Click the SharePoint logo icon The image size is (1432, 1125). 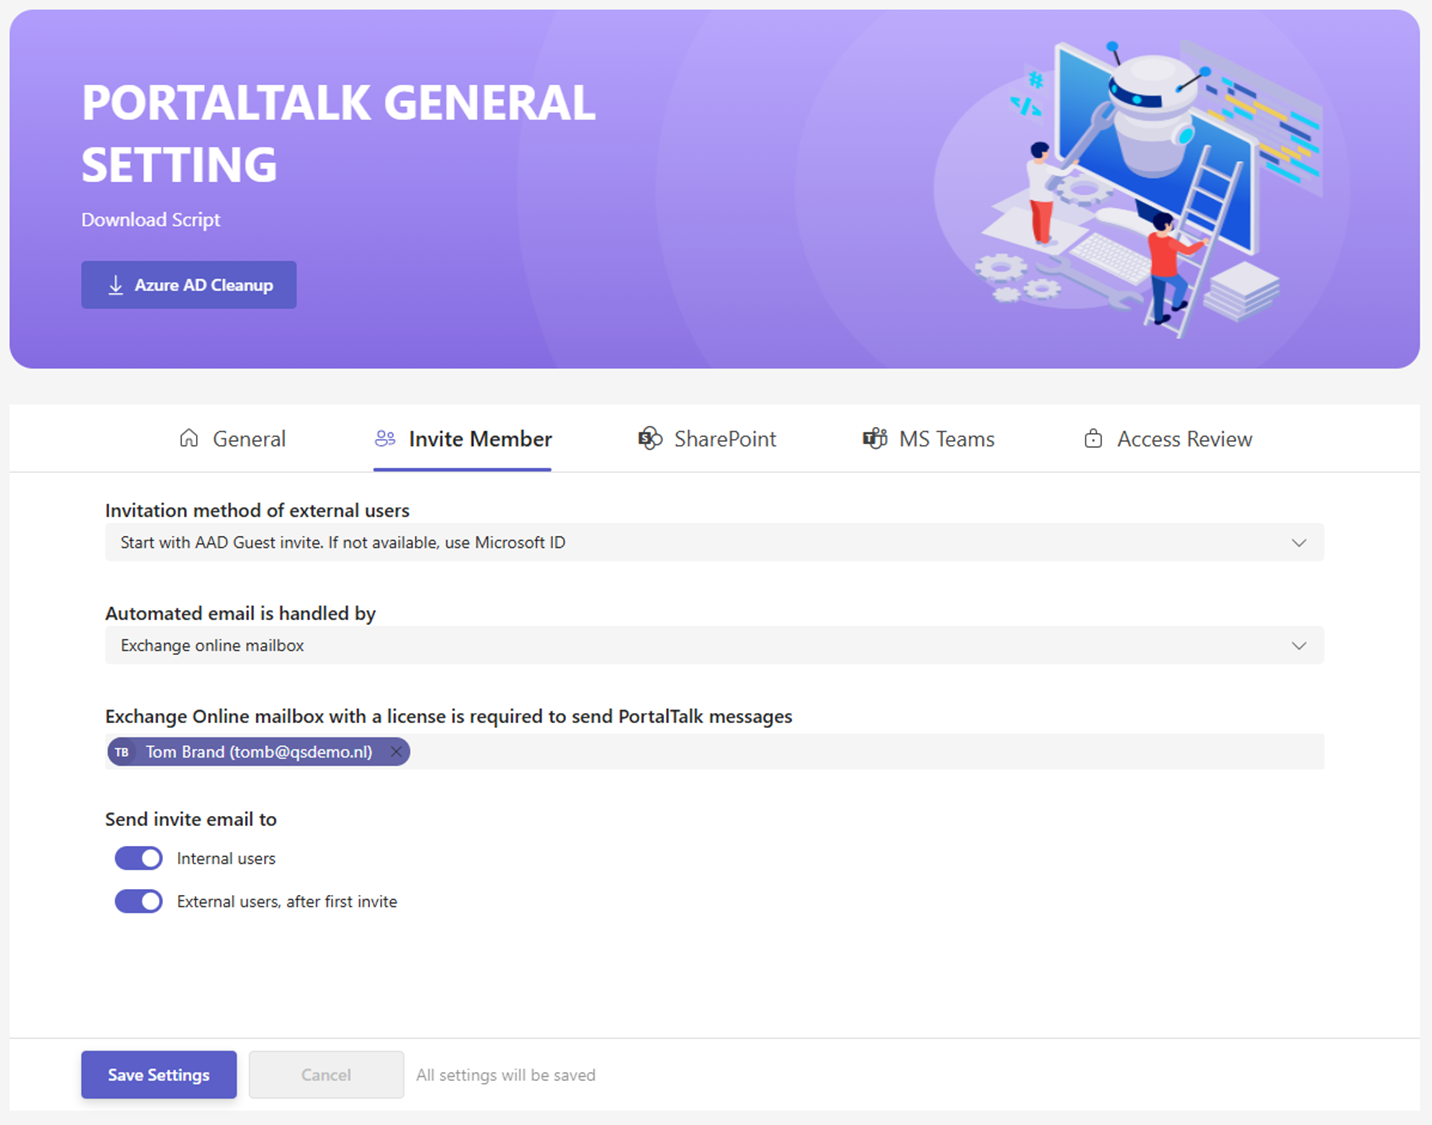pos(650,438)
